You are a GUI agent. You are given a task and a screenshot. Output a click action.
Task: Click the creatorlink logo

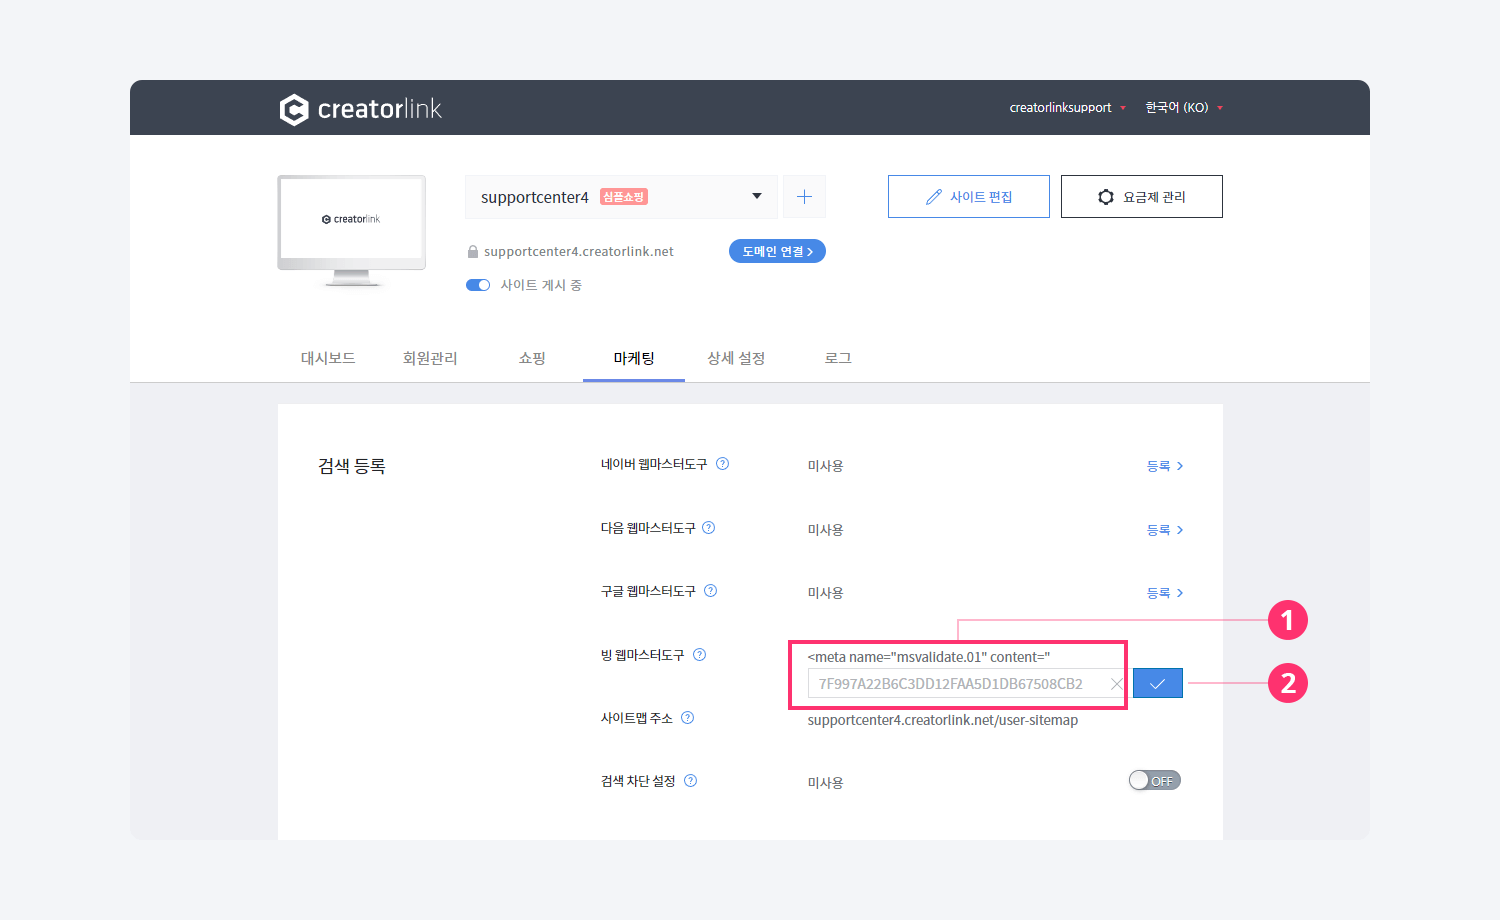(360, 109)
